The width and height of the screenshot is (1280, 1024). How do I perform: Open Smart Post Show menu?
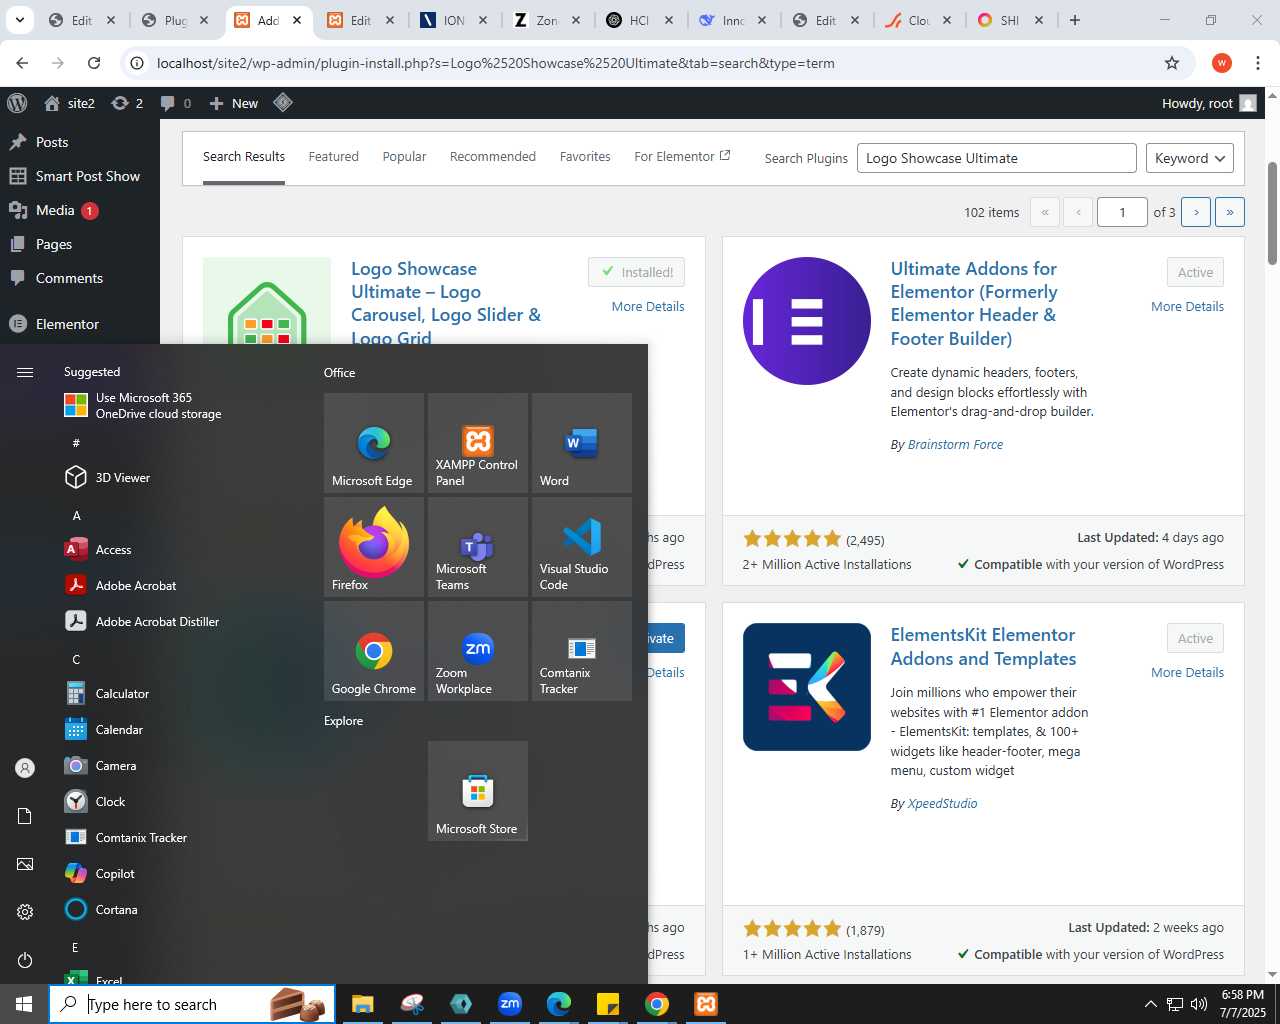pyautogui.click(x=80, y=176)
